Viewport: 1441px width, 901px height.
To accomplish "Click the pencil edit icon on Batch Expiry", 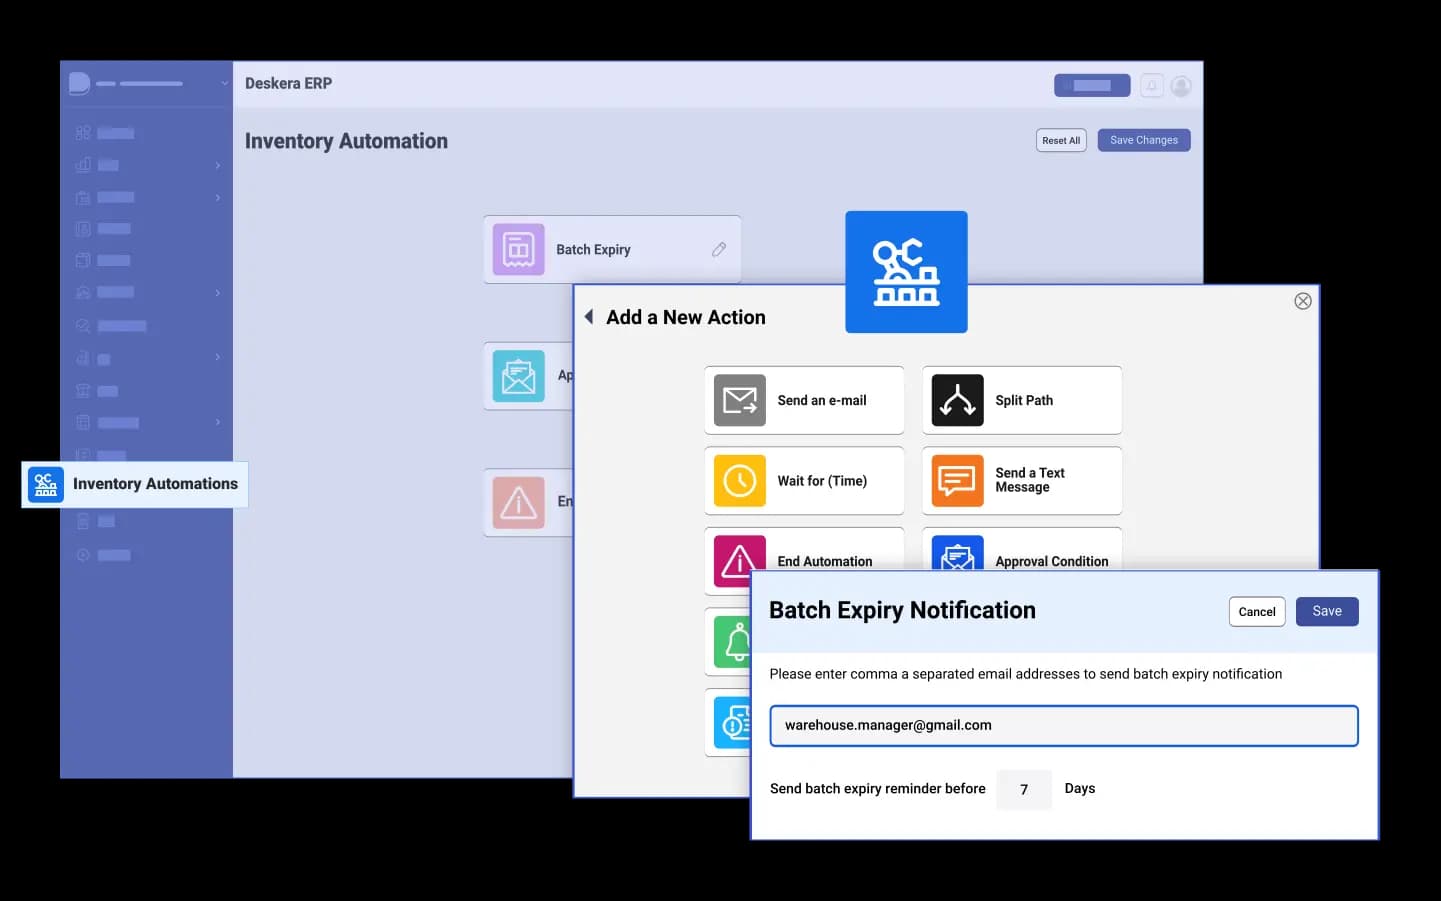I will tap(719, 250).
